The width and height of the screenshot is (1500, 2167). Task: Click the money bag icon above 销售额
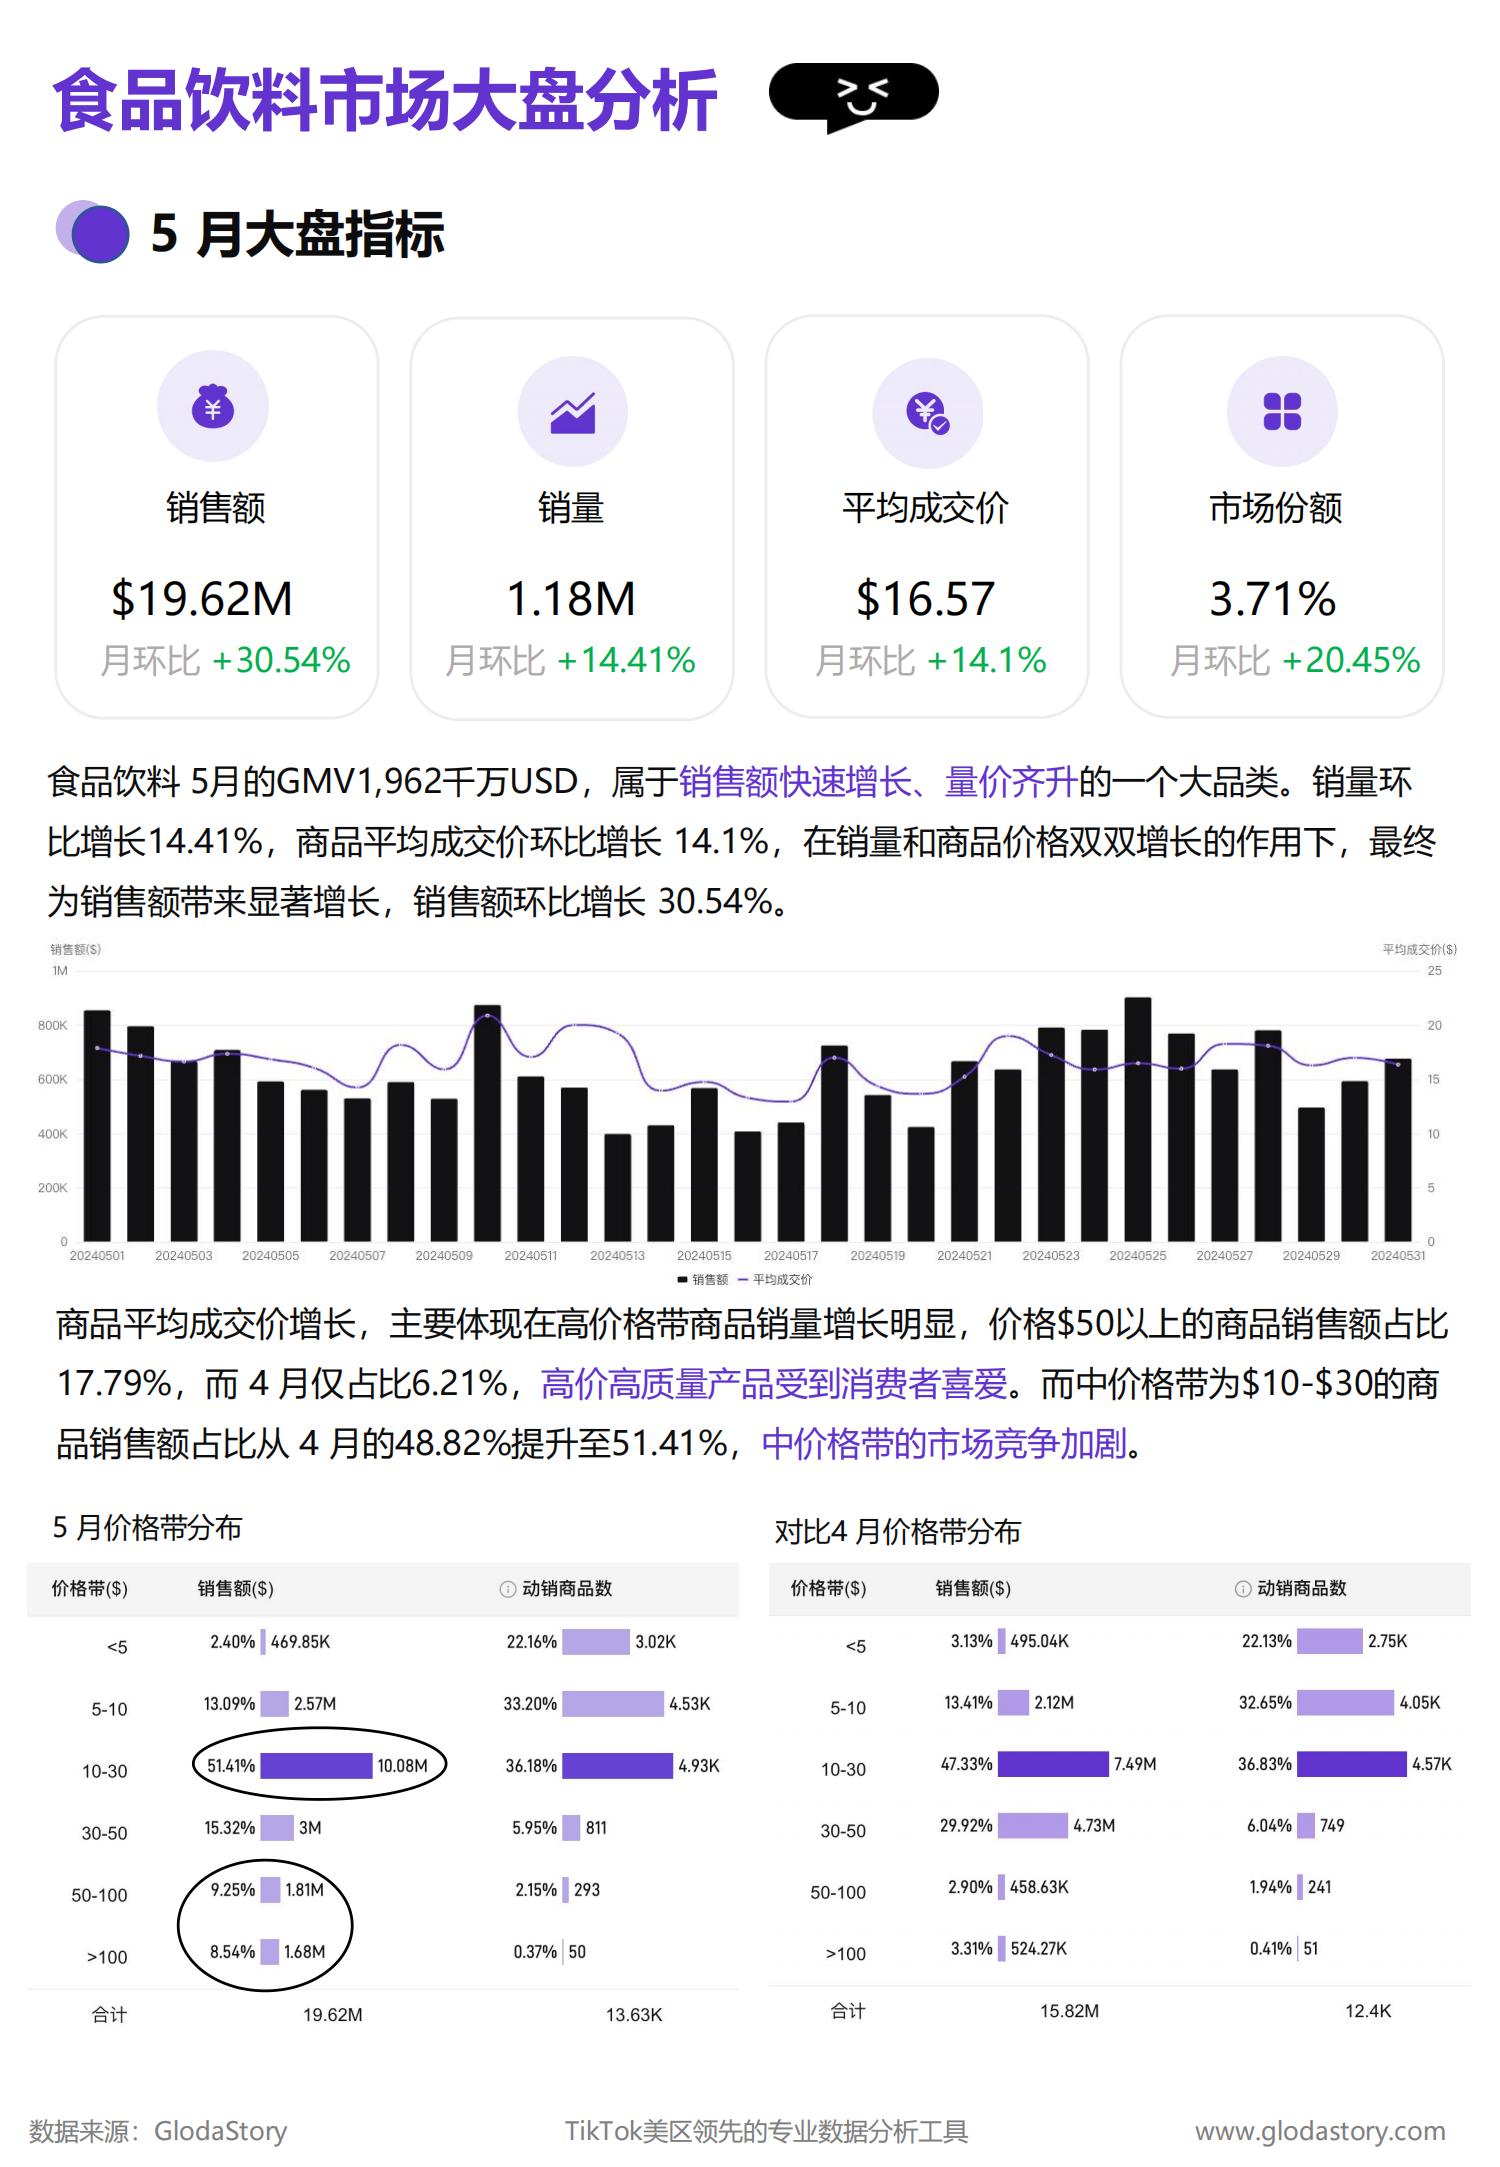[212, 407]
